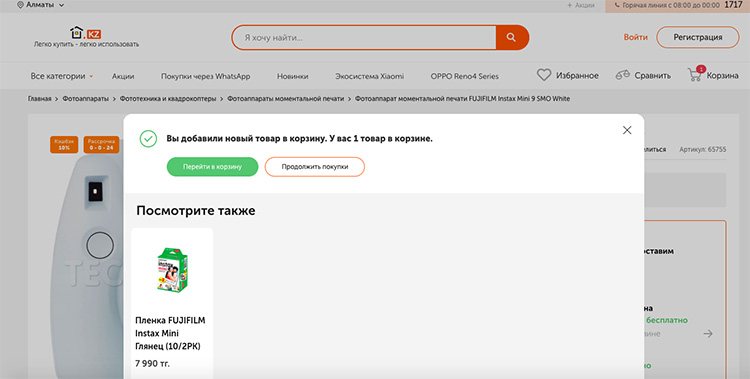750x379 pixels.
Task: Click the hotline 1717 banner
Action: [x=677, y=5]
